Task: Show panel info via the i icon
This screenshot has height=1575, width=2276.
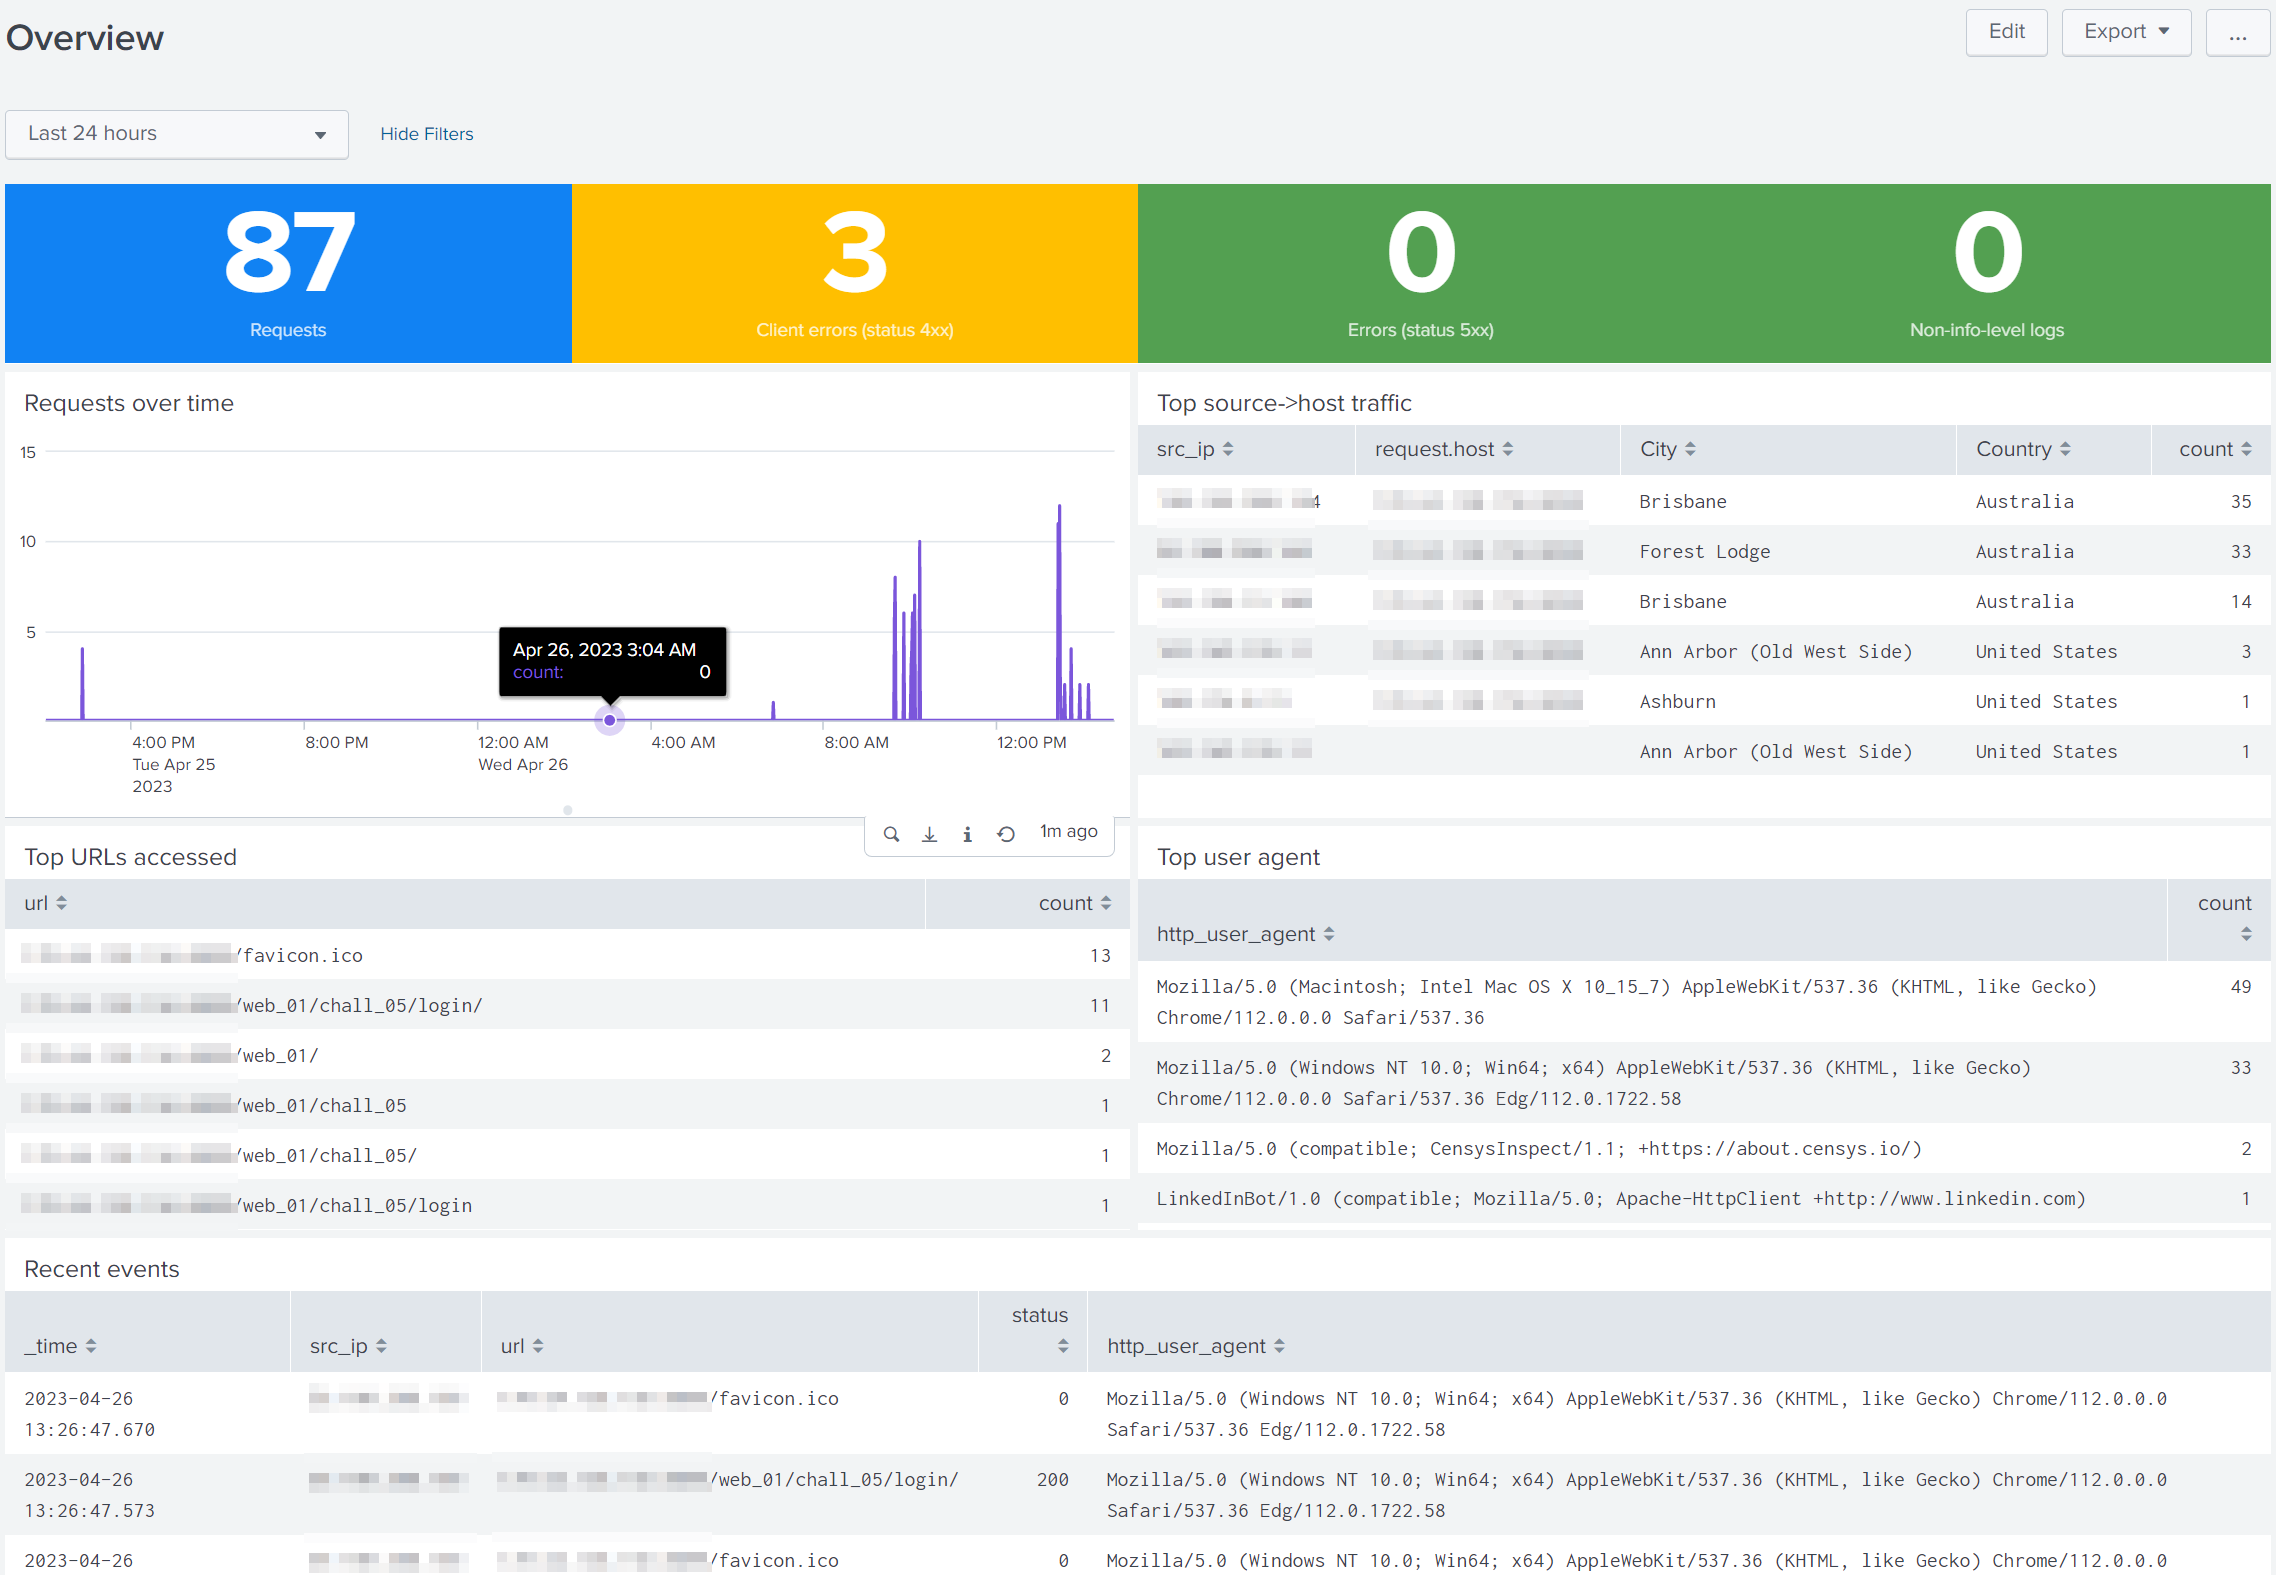Action: [x=967, y=833]
